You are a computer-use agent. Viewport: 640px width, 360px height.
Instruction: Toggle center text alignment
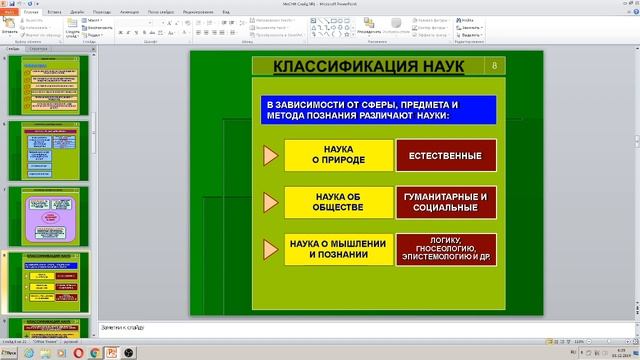(x=206, y=33)
